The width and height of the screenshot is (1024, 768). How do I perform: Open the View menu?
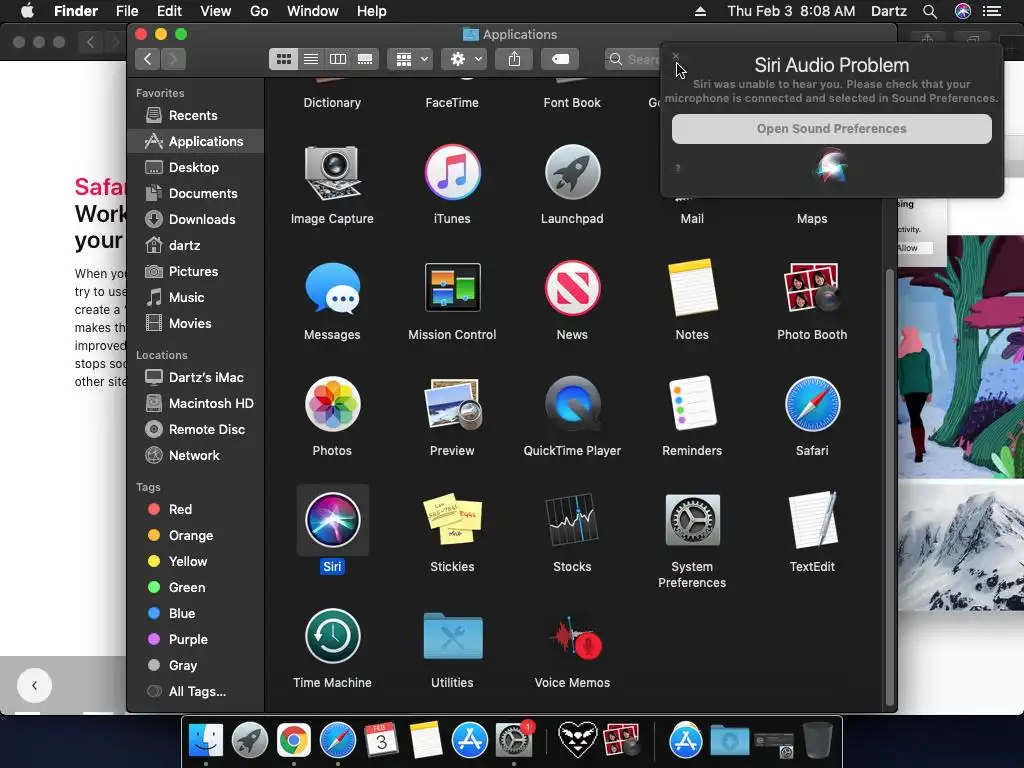click(x=216, y=11)
